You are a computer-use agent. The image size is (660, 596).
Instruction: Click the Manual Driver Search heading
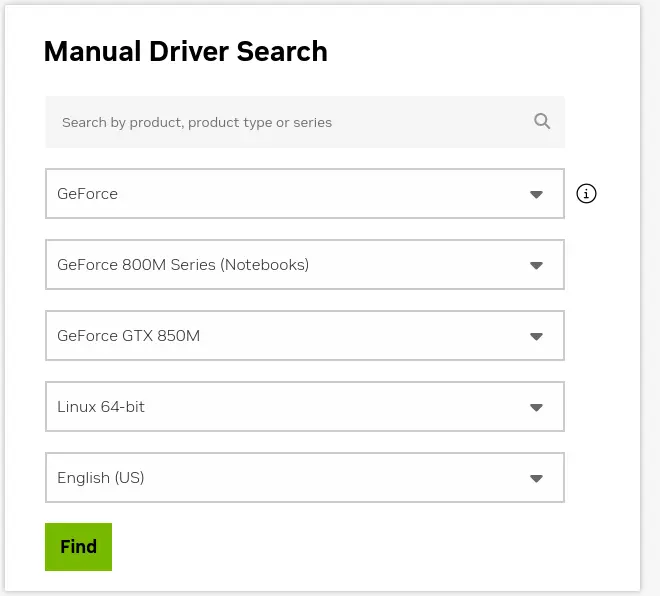[x=185, y=52]
